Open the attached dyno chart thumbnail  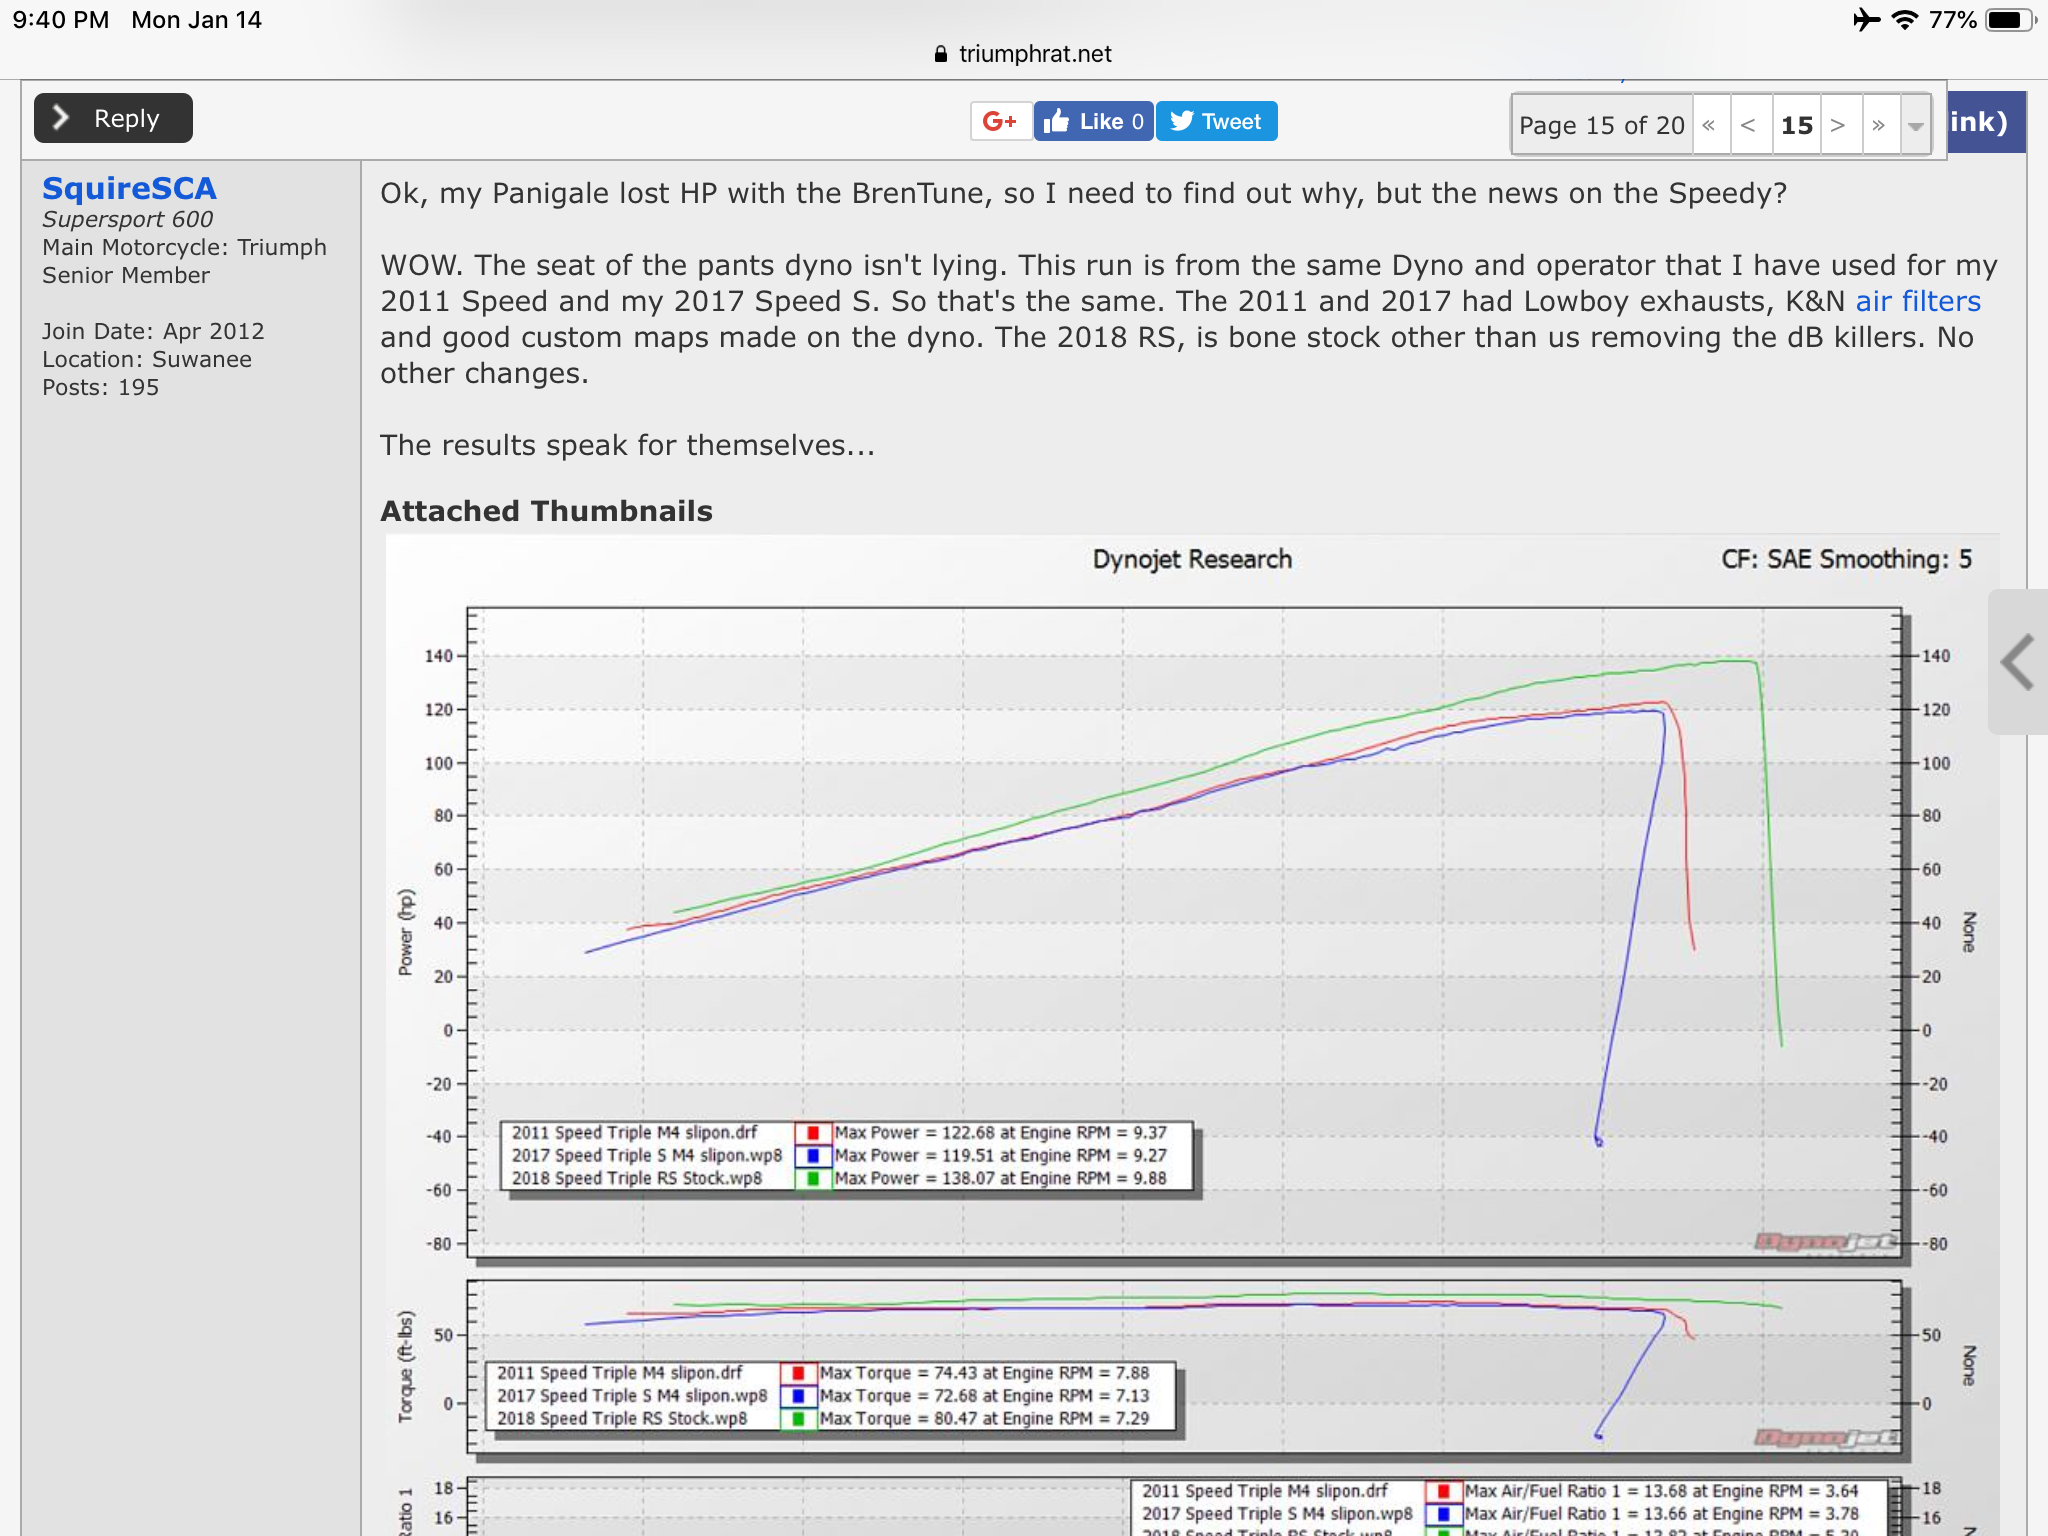(x=1192, y=1035)
